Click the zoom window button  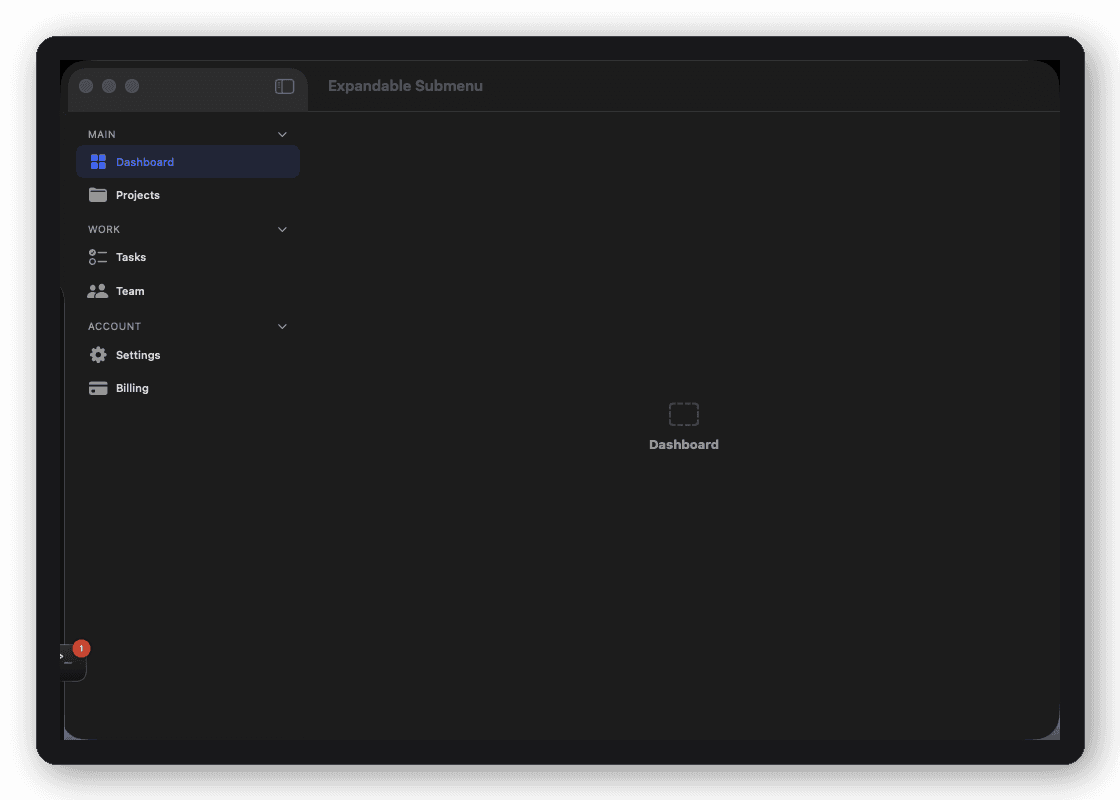131,86
